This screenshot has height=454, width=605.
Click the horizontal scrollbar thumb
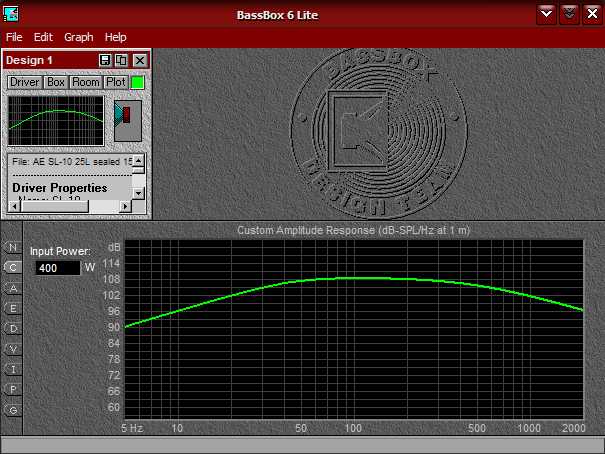point(54,207)
